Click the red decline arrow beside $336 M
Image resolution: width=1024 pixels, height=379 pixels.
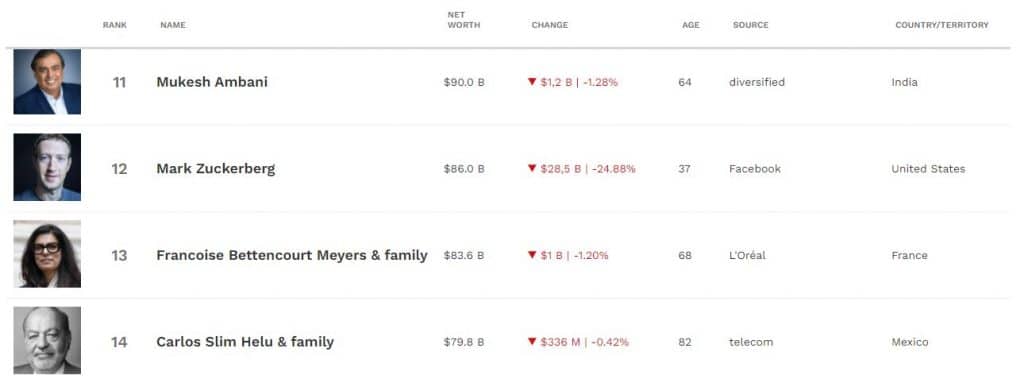tap(532, 342)
